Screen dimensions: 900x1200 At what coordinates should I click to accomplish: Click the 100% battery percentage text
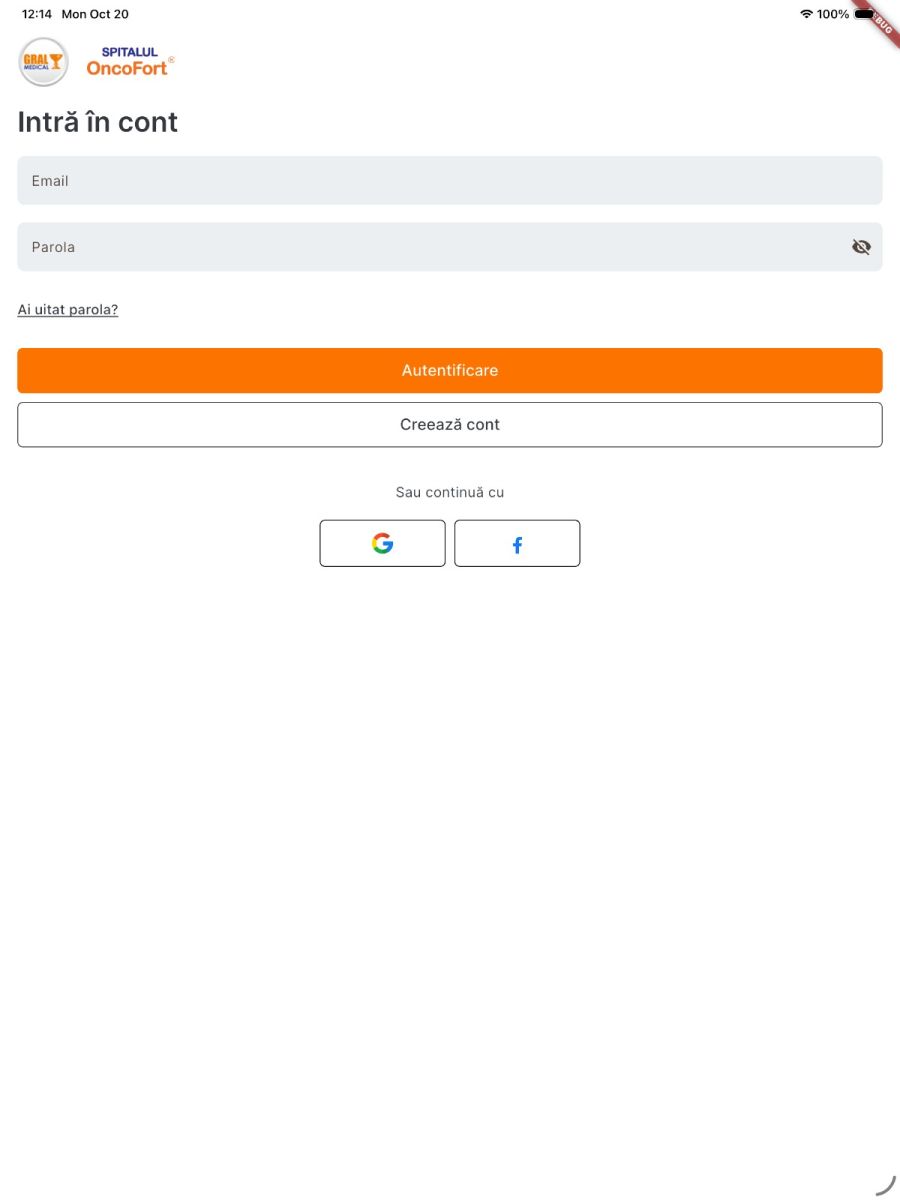pos(833,14)
